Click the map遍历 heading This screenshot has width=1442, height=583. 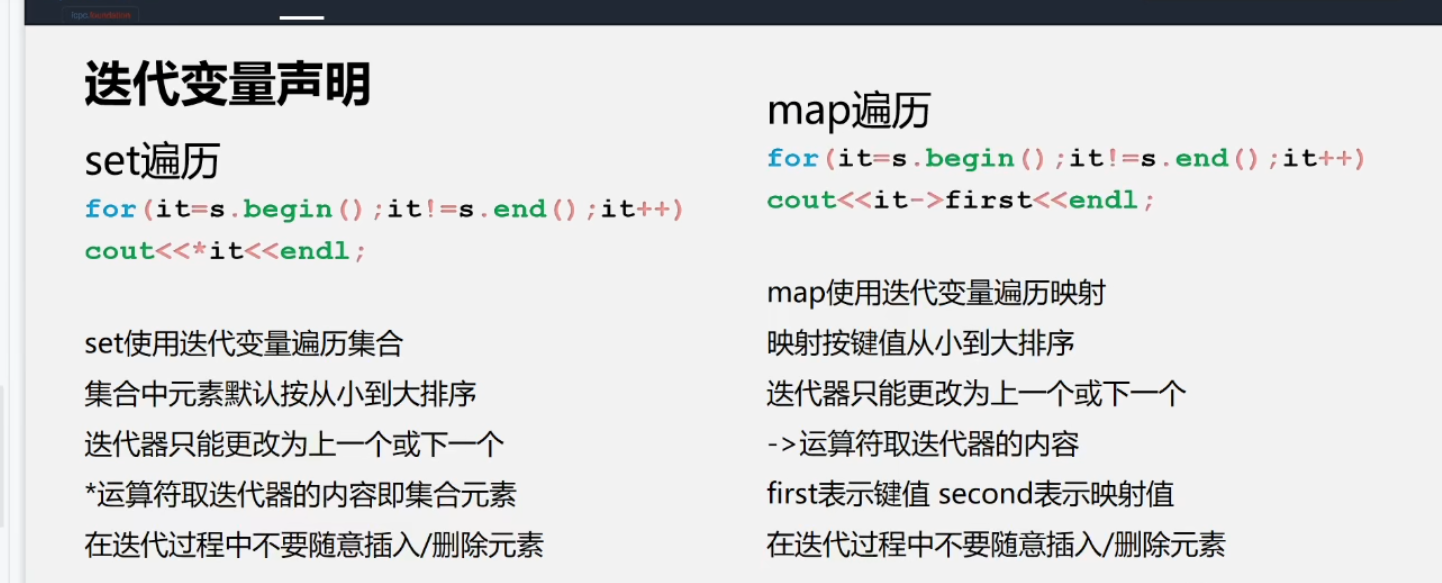(848, 111)
